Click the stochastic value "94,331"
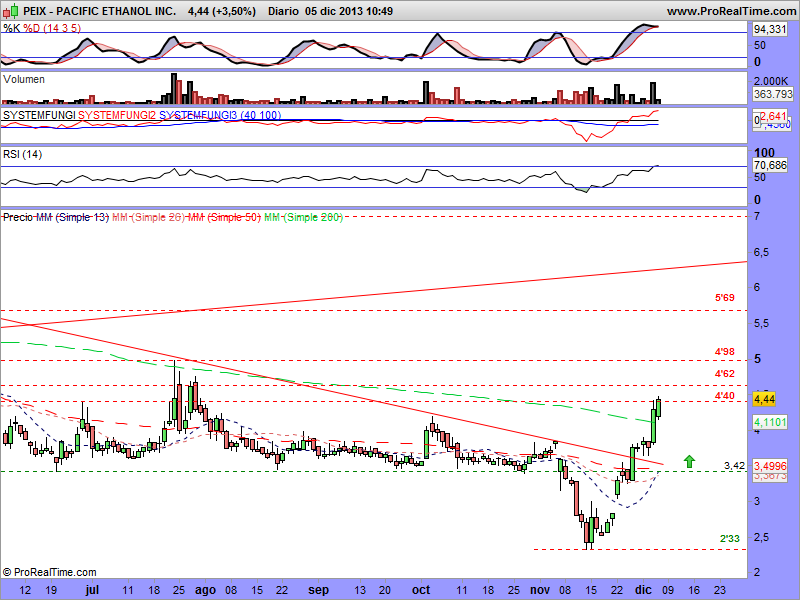The height and width of the screenshot is (600, 800). coord(770,30)
